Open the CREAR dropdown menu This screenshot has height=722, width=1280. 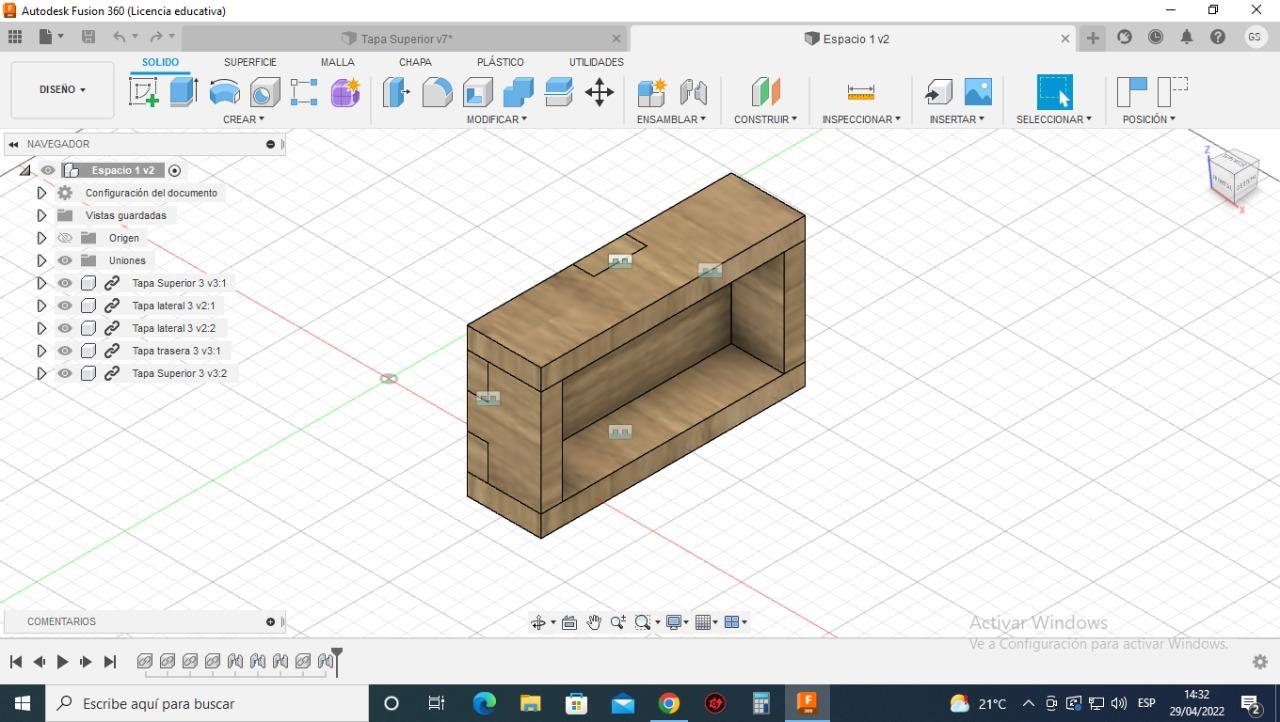(x=244, y=119)
